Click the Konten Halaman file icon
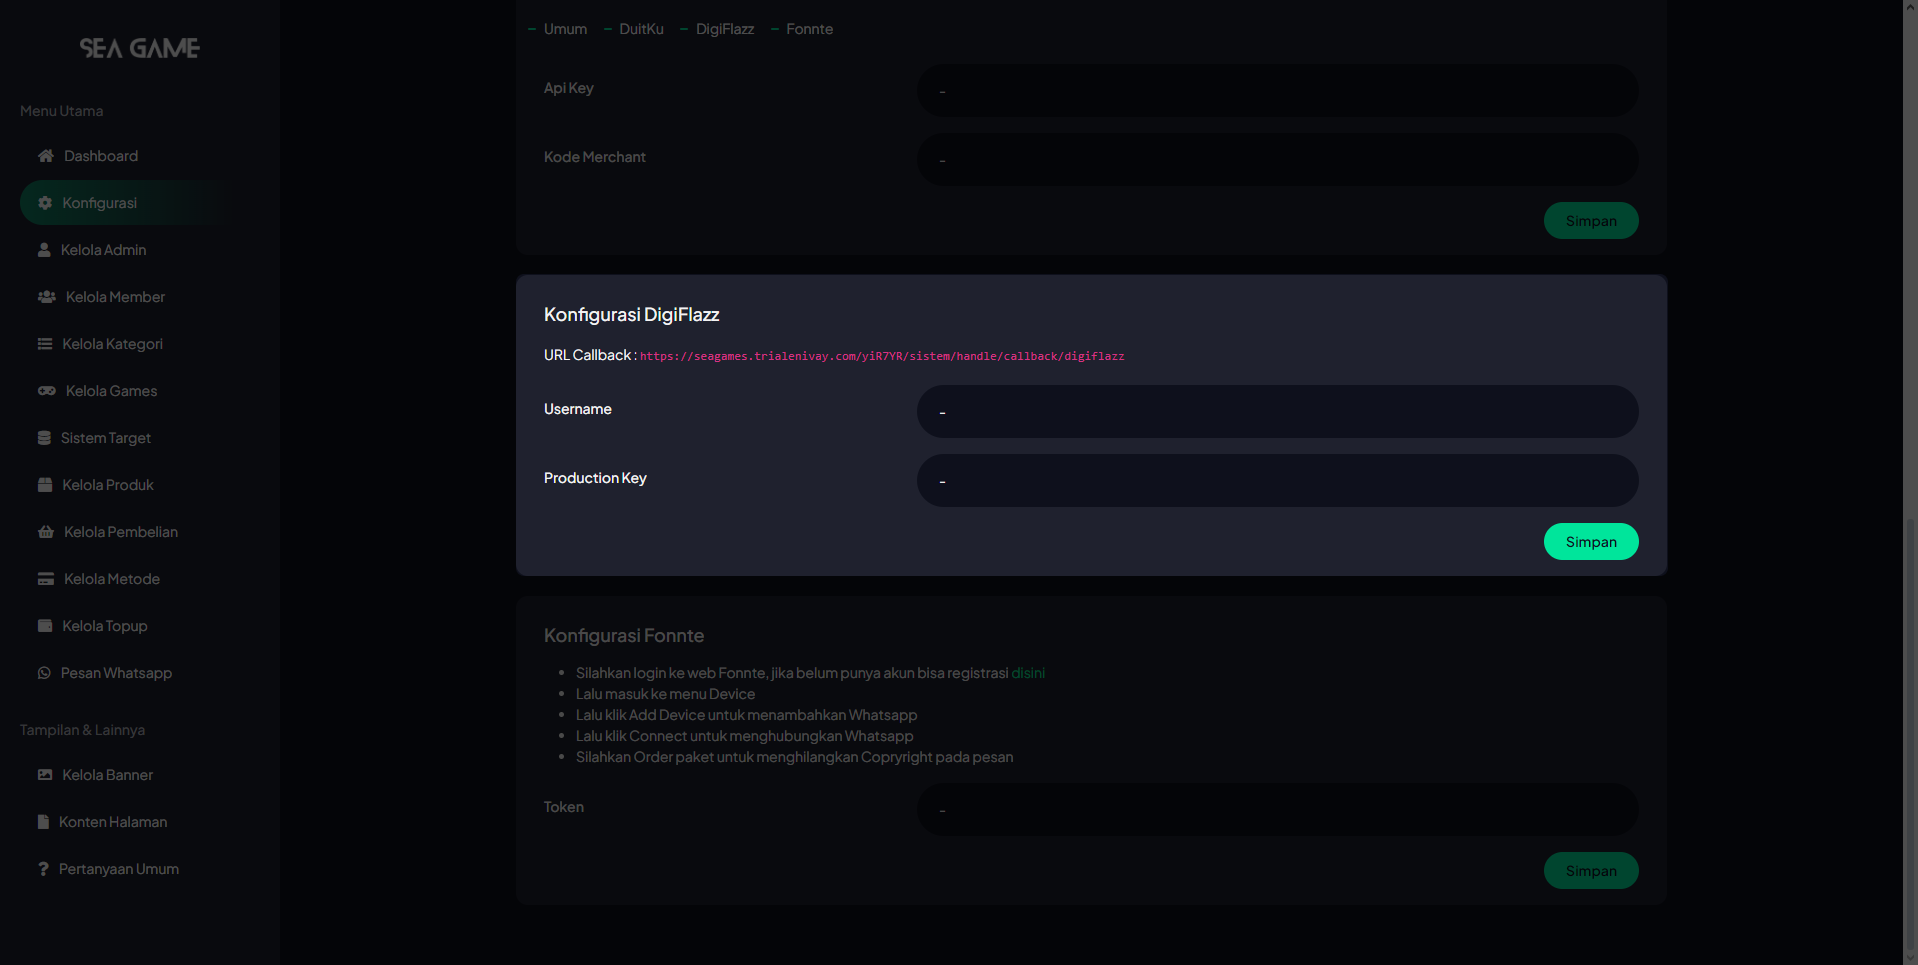 point(43,822)
